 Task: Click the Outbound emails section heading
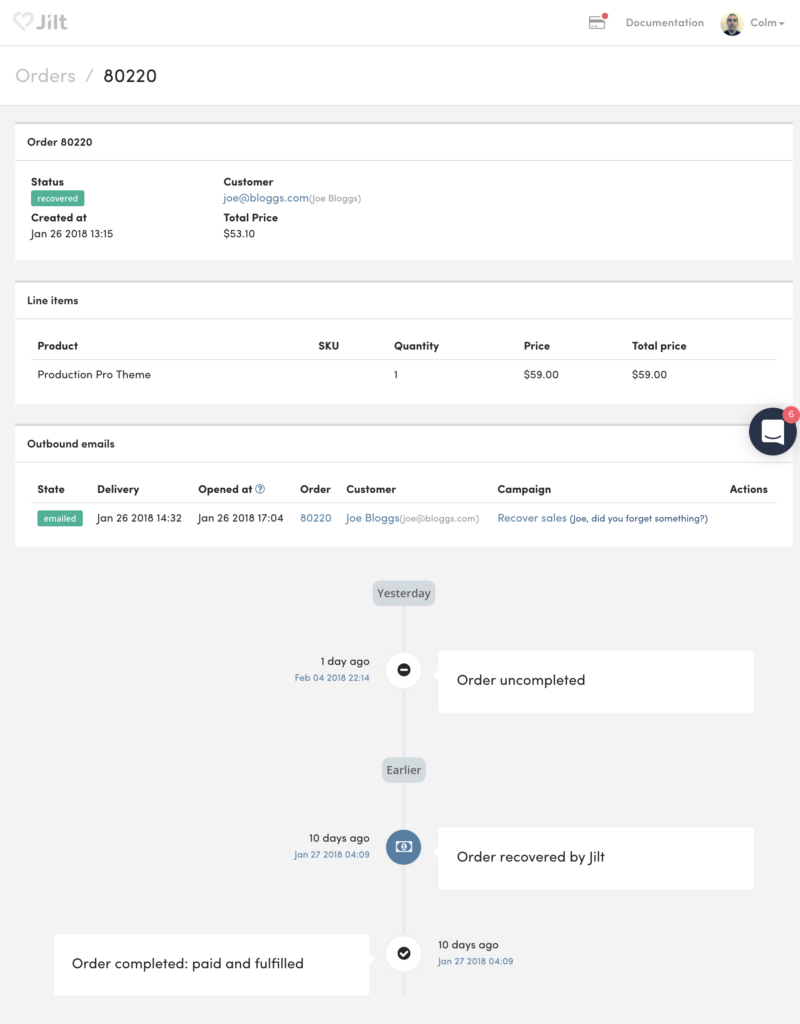[71, 443]
